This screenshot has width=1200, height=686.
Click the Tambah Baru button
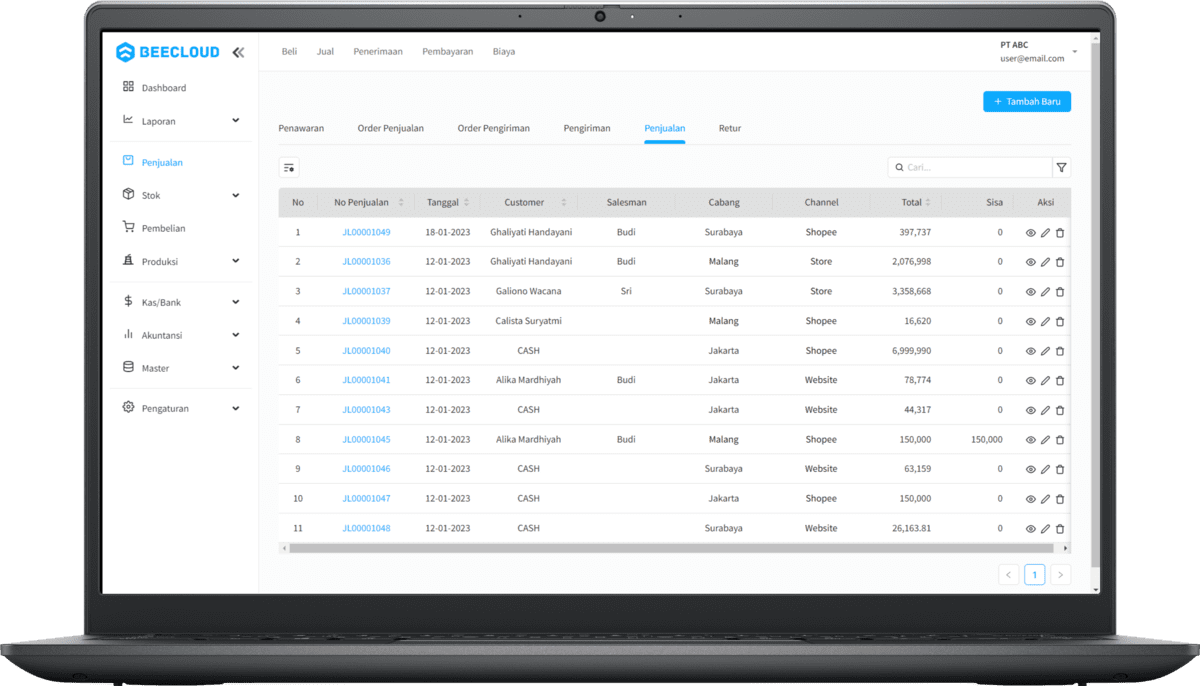(x=1027, y=101)
